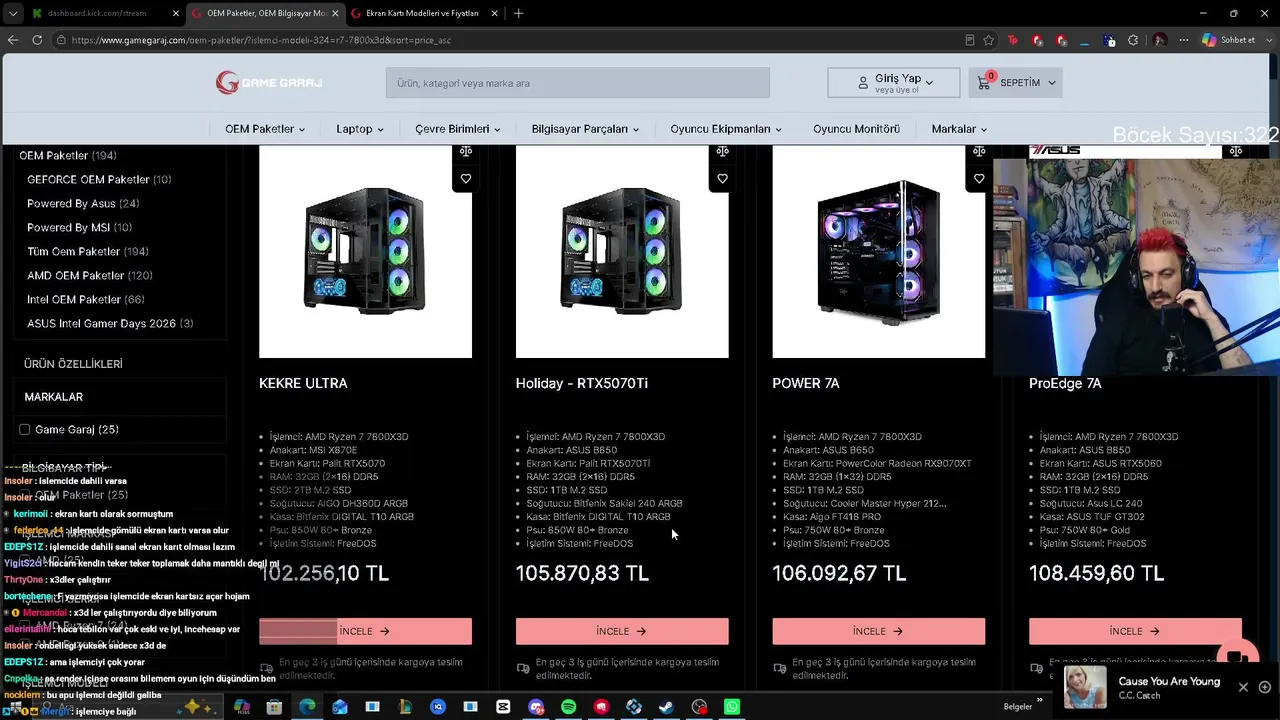Open the Mail app from the taskbar

click(340, 707)
